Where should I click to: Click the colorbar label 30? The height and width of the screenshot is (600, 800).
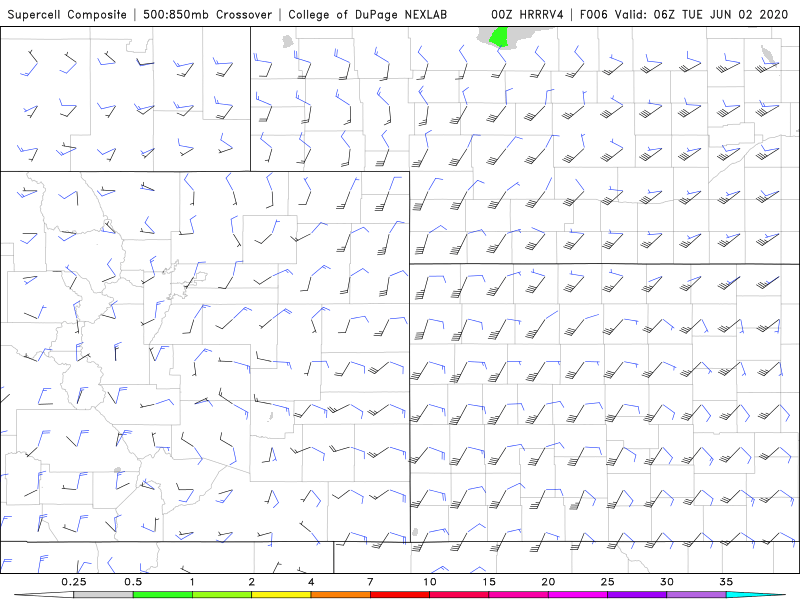point(666,582)
